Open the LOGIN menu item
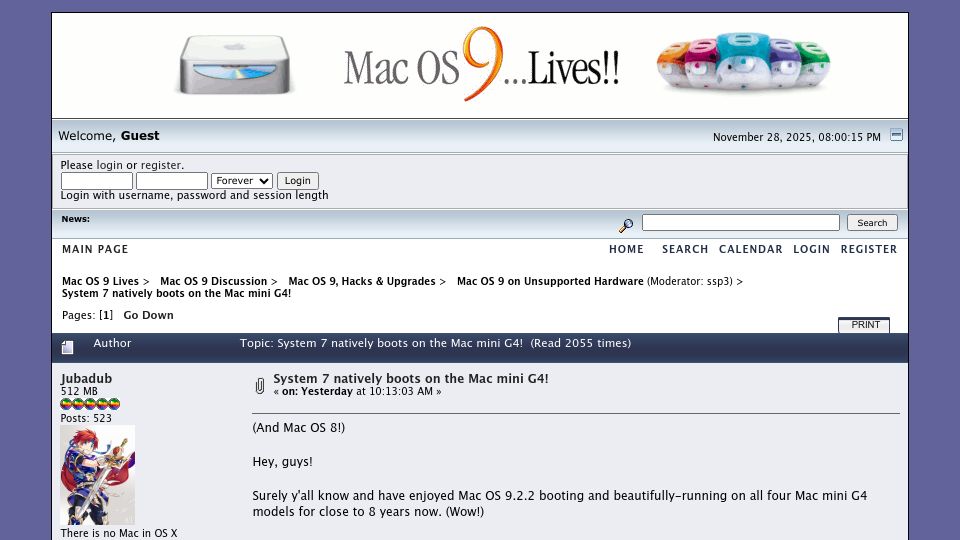 point(812,249)
